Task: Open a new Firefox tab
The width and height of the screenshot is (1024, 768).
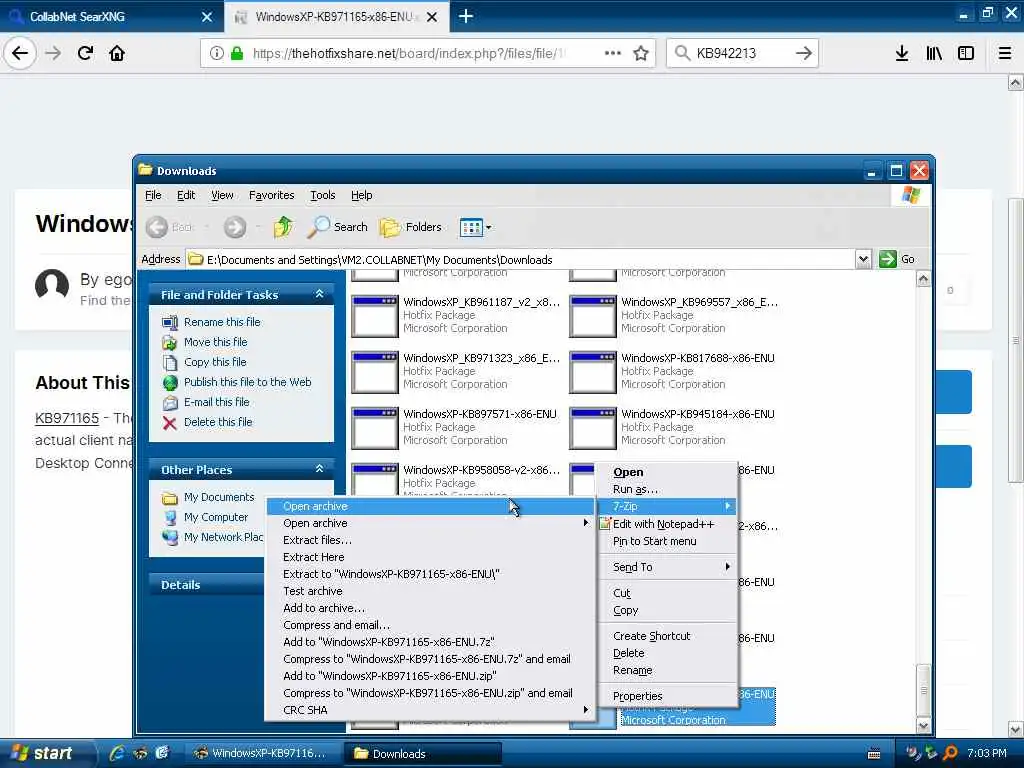Action: click(x=466, y=16)
